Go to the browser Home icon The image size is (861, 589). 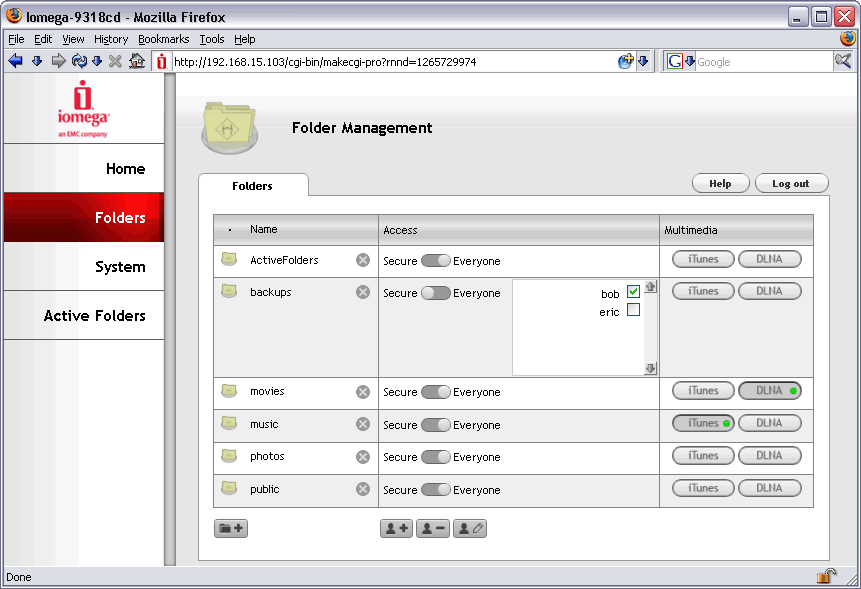(x=137, y=61)
